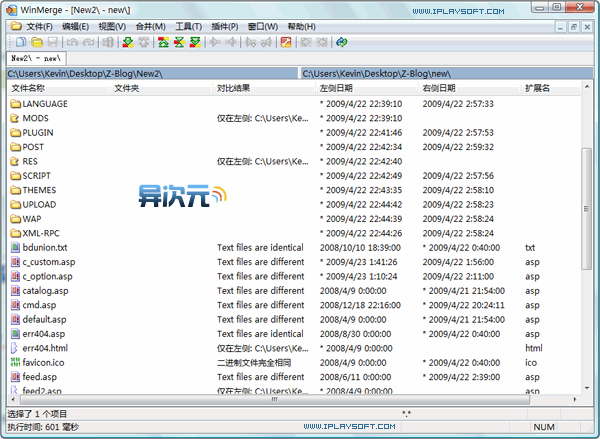Open the 插件(P) menu

pyautogui.click(x=225, y=26)
